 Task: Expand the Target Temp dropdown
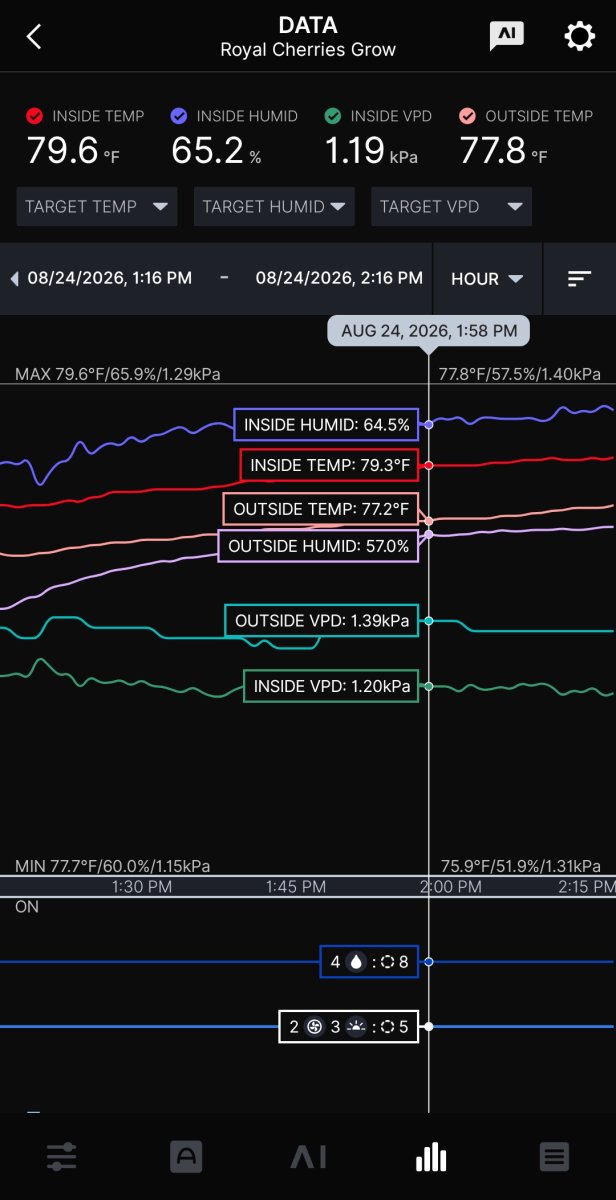97,207
